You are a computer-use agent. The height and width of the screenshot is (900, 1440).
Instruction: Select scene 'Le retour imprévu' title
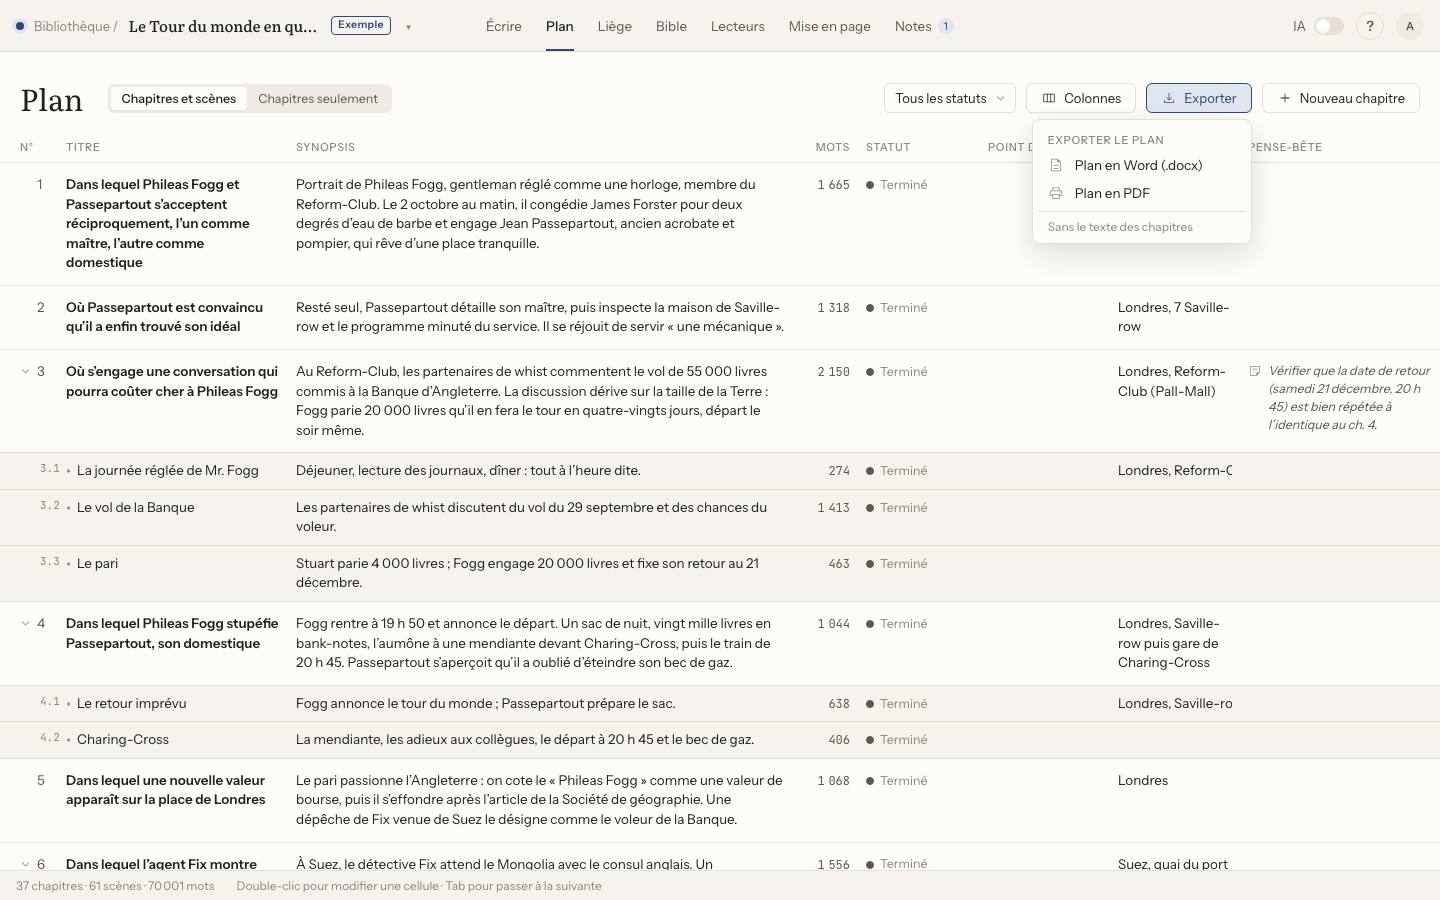(132, 703)
